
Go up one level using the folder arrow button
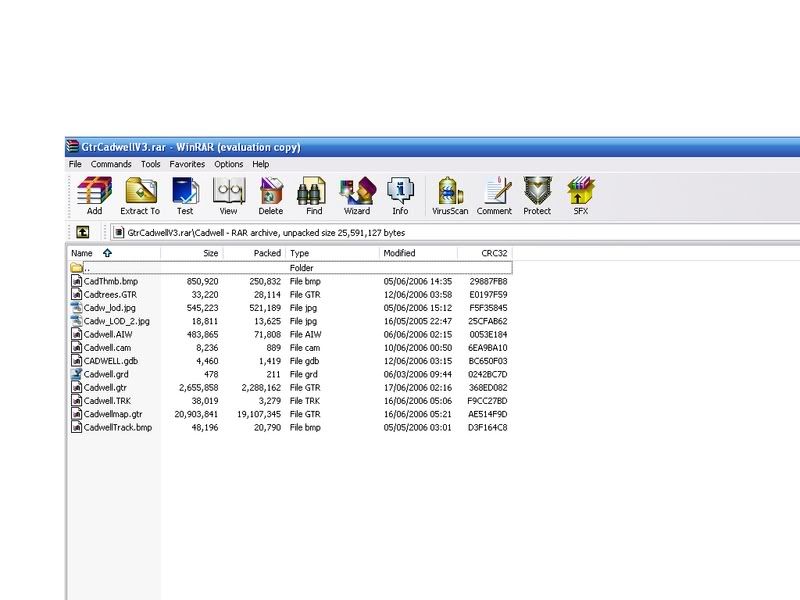click(x=82, y=232)
